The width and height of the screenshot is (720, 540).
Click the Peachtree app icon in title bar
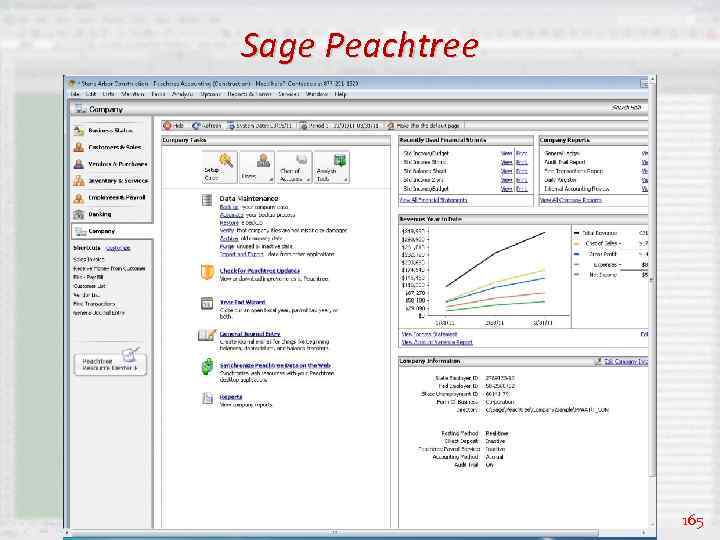72,84
